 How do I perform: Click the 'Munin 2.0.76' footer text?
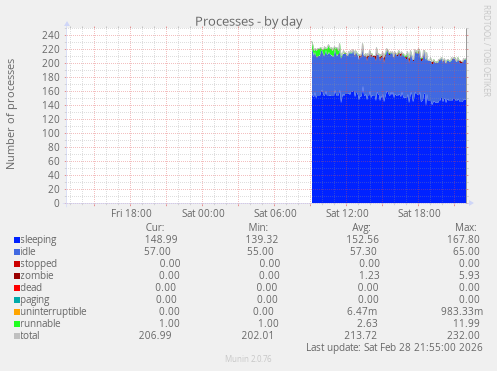(248, 359)
